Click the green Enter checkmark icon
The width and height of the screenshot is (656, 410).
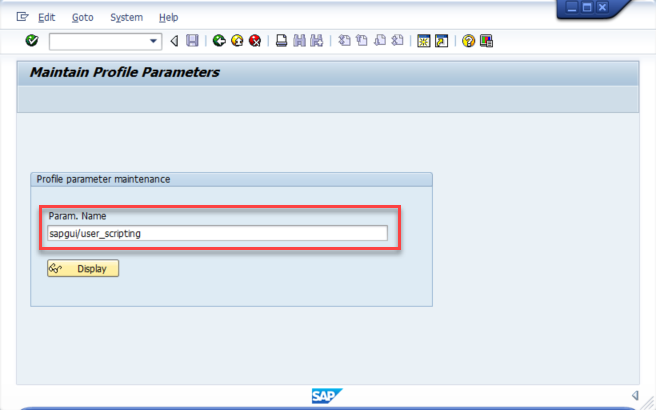pos(32,41)
